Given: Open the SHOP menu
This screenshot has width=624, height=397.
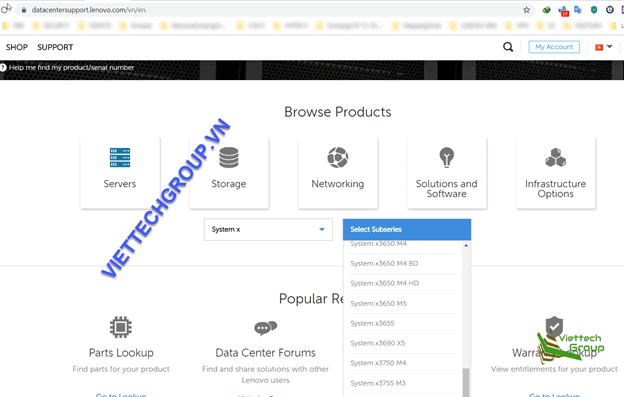Looking at the screenshot, I should (x=17, y=47).
